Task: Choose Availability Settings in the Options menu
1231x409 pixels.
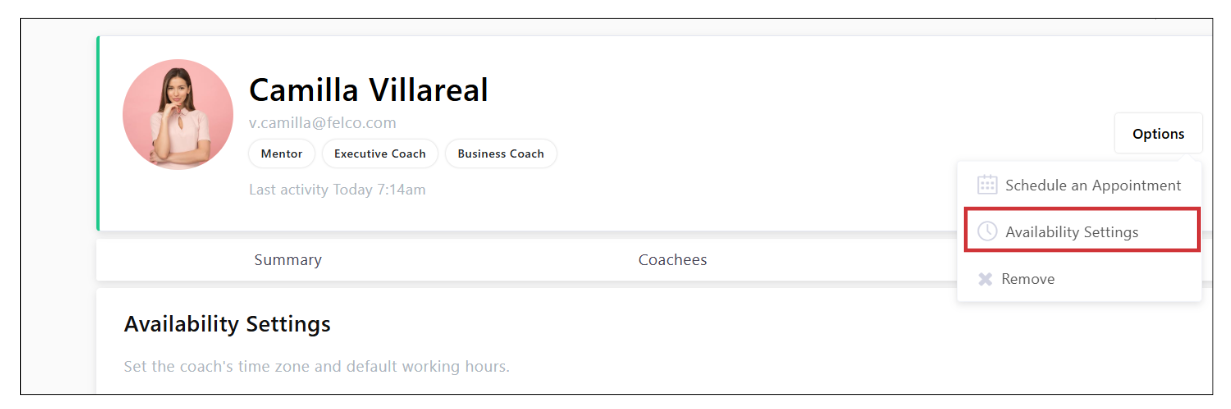Action: pos(1071,232)
